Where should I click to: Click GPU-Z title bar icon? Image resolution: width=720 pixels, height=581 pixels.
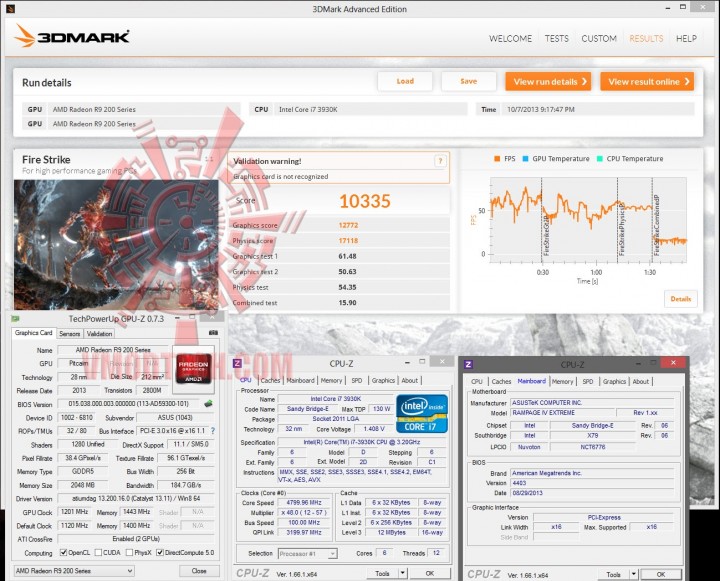pyautogui.click(x=15, y=318)
